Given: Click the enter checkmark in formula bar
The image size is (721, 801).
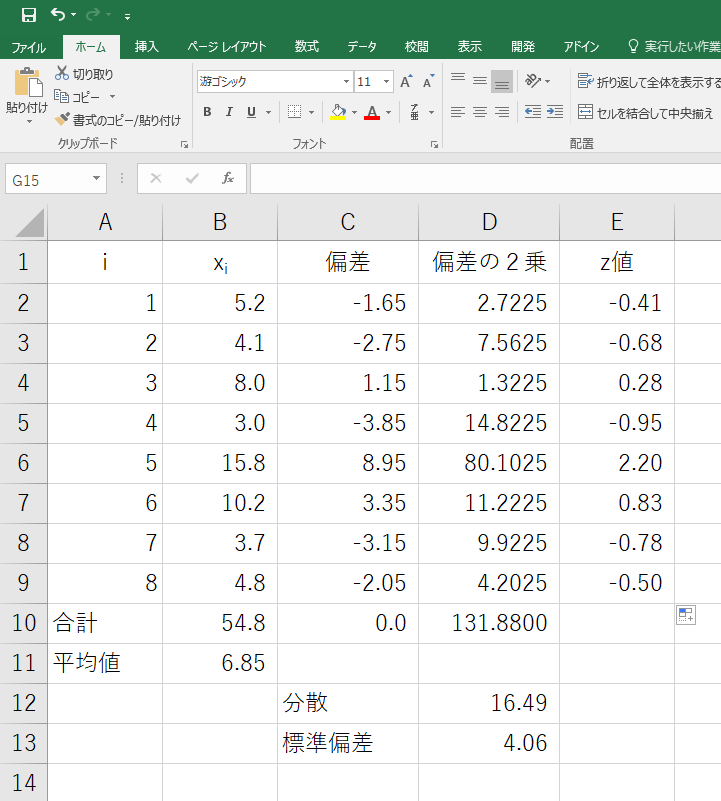Looking at the screenshot, I should click(192, 178).
